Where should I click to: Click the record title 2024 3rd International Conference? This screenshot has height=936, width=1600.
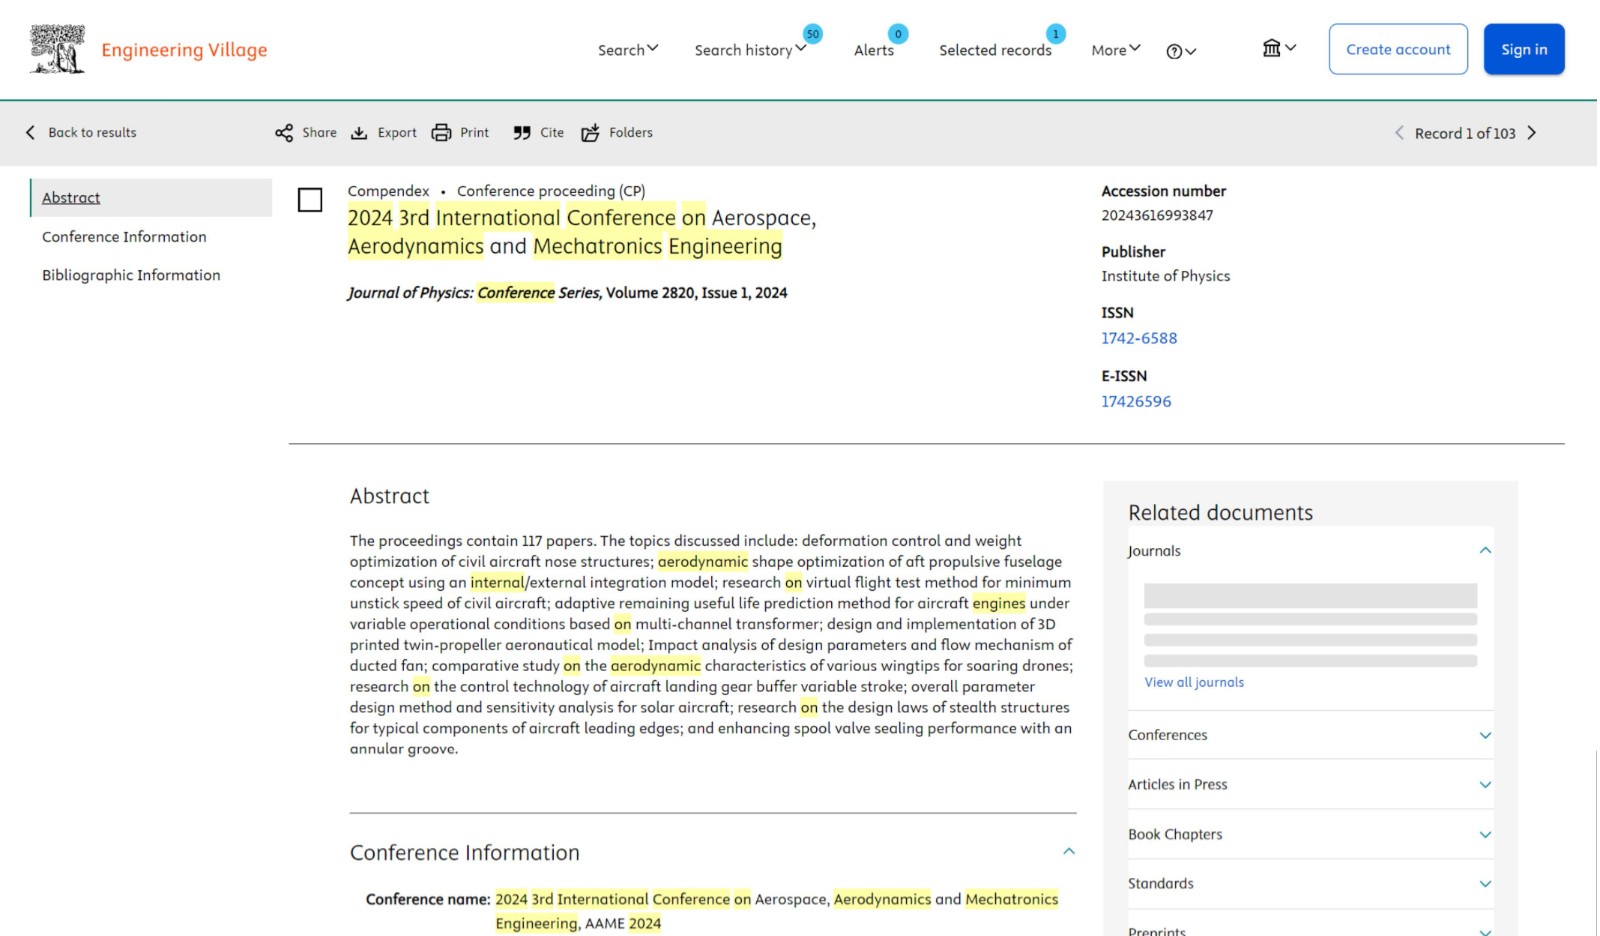[582, 232]
